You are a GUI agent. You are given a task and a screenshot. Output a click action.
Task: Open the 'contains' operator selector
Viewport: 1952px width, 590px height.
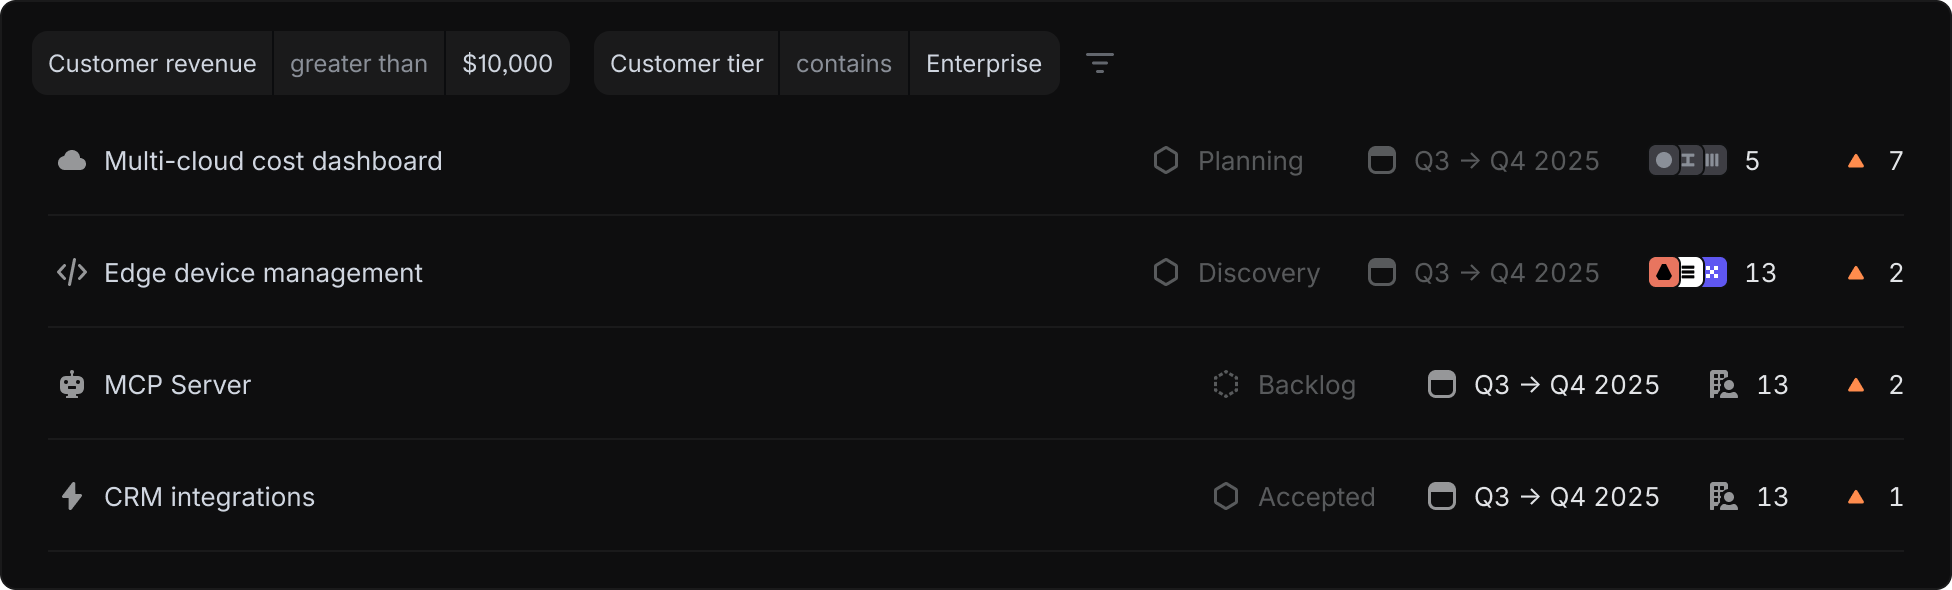843,63
